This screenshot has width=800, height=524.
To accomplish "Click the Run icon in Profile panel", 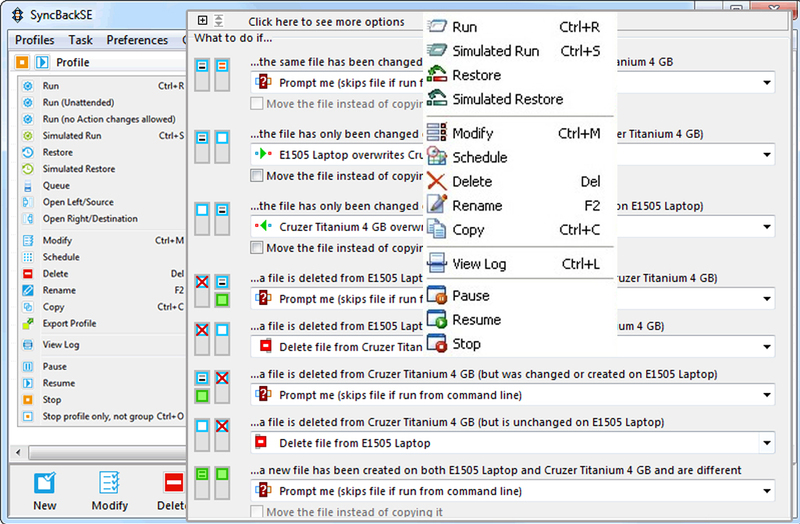I will click(28, 86).
